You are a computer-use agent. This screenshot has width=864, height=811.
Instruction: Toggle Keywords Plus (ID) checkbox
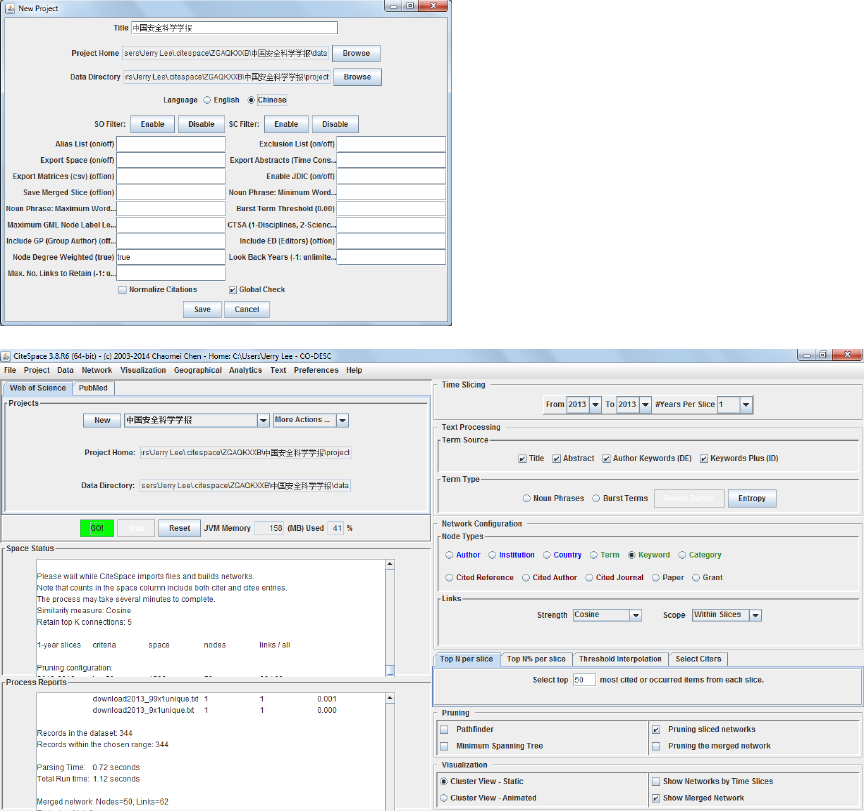[704, 458]
